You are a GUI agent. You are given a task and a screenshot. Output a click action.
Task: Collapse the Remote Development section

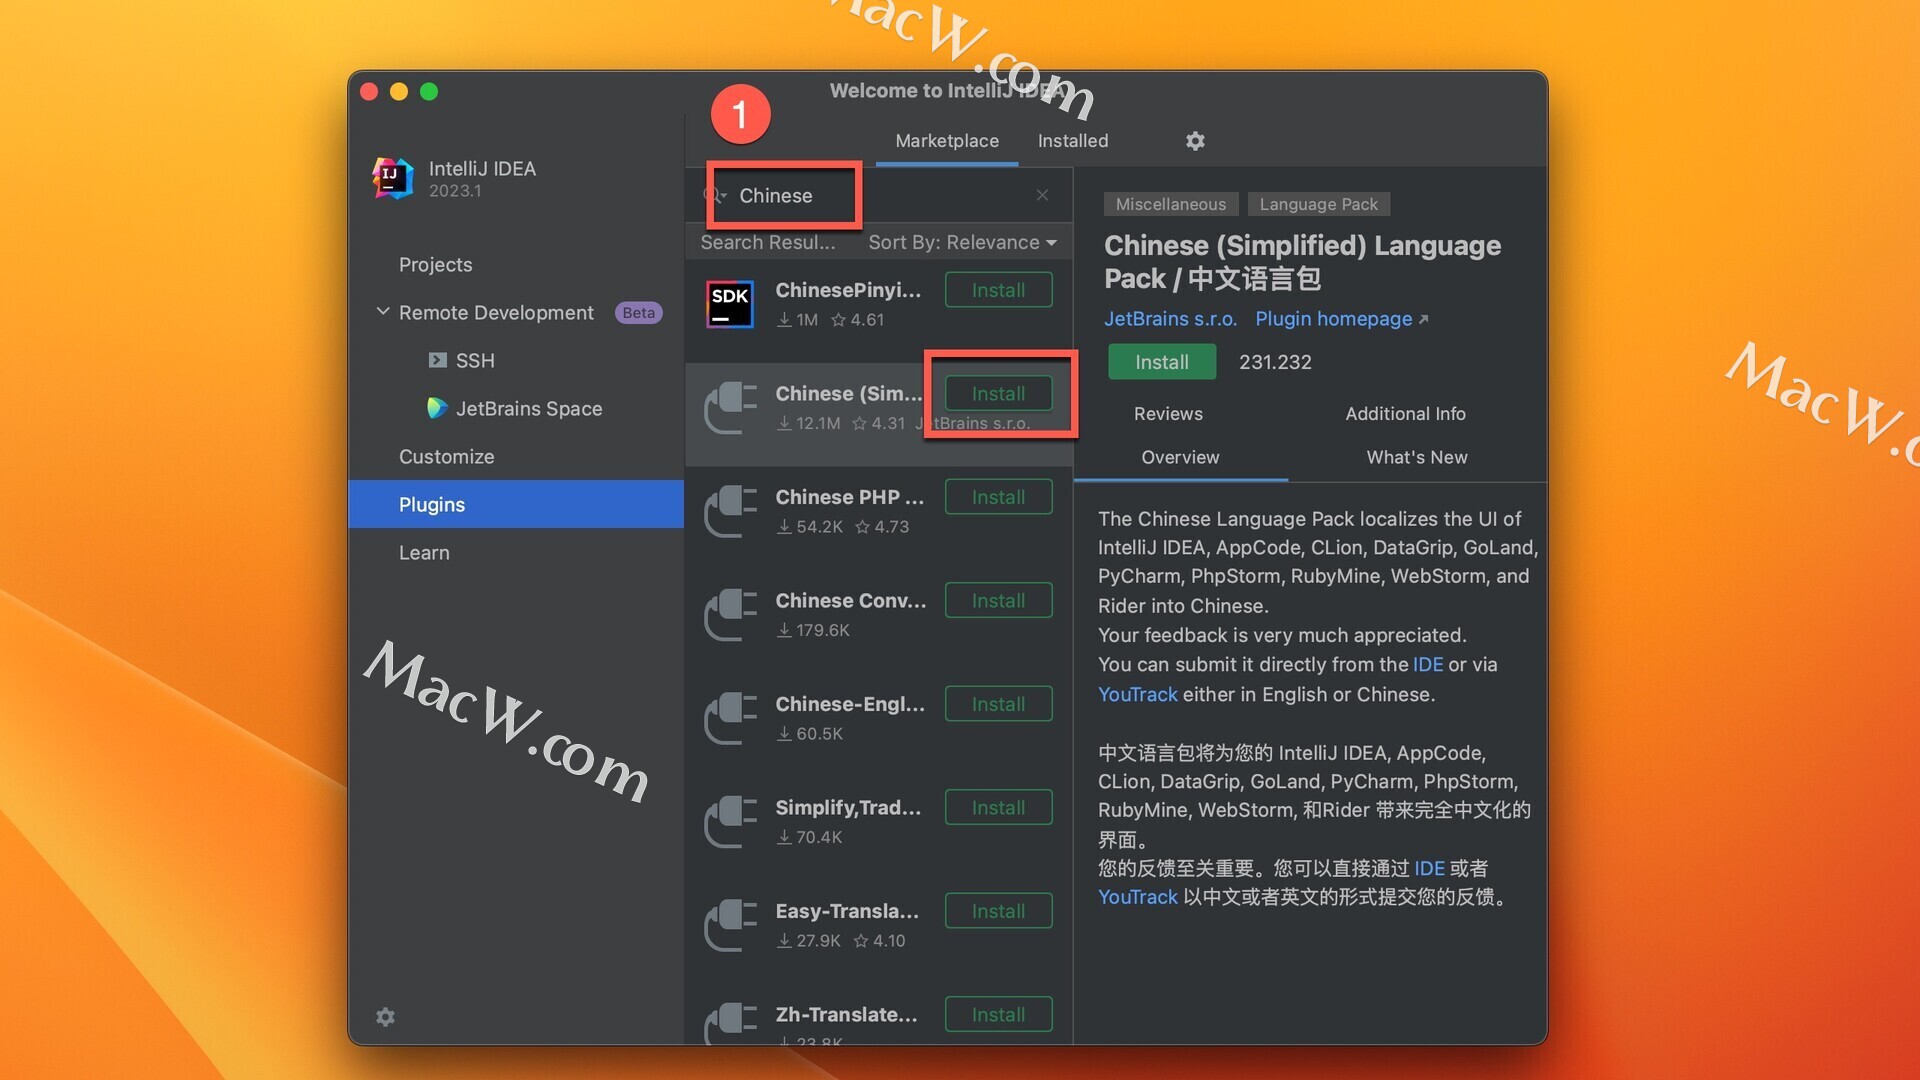tap(382, 312)
